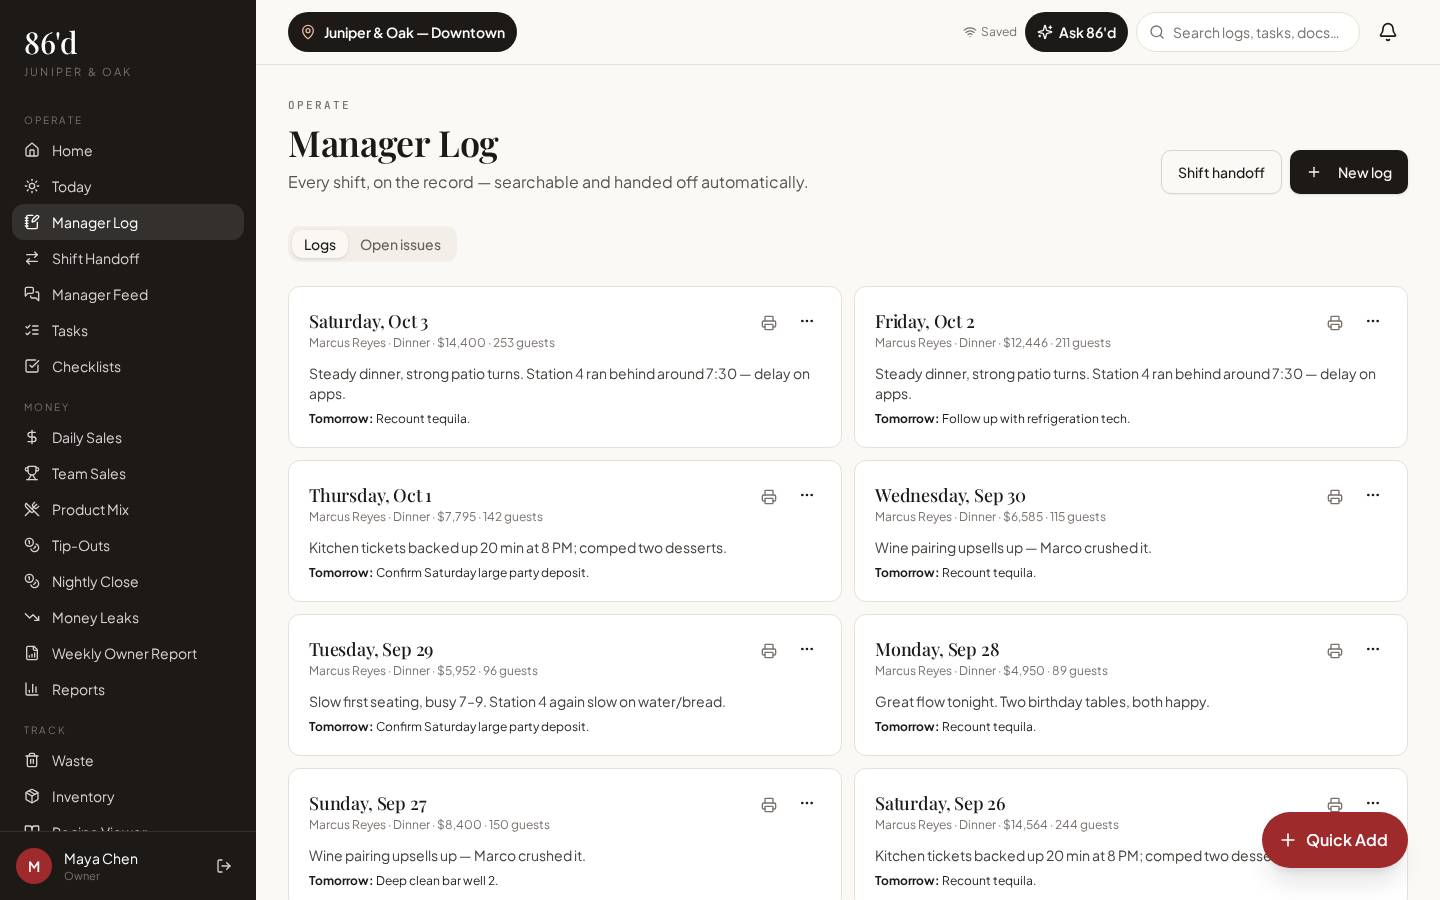Open Shift Handoff in the sidebar
This screenshot has height=900, width=1440.
coord(128,258)
